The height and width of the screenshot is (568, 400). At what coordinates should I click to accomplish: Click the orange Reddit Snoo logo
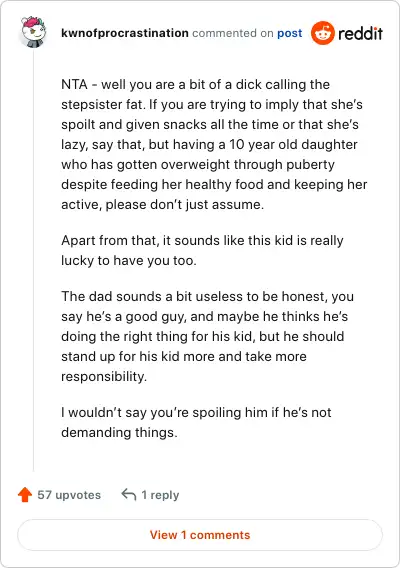click(x=322, y=33)
